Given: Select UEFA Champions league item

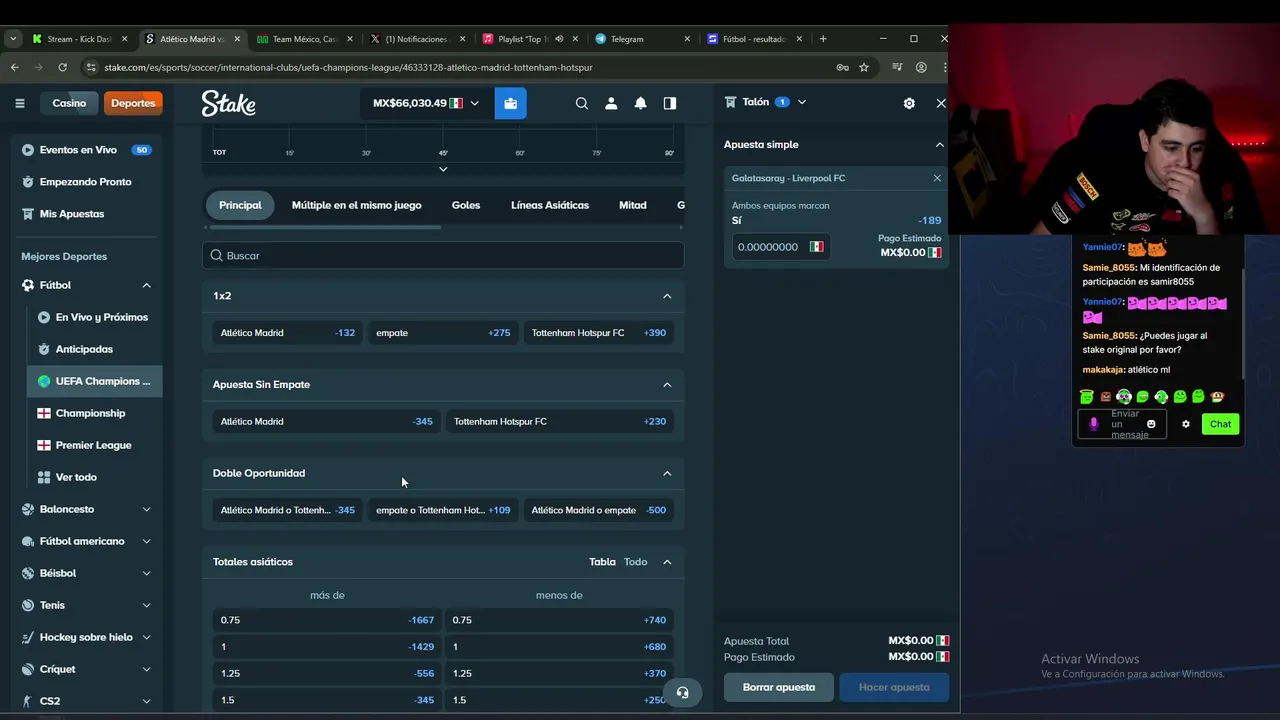Looking at the screenshot, I should [94, 381].
